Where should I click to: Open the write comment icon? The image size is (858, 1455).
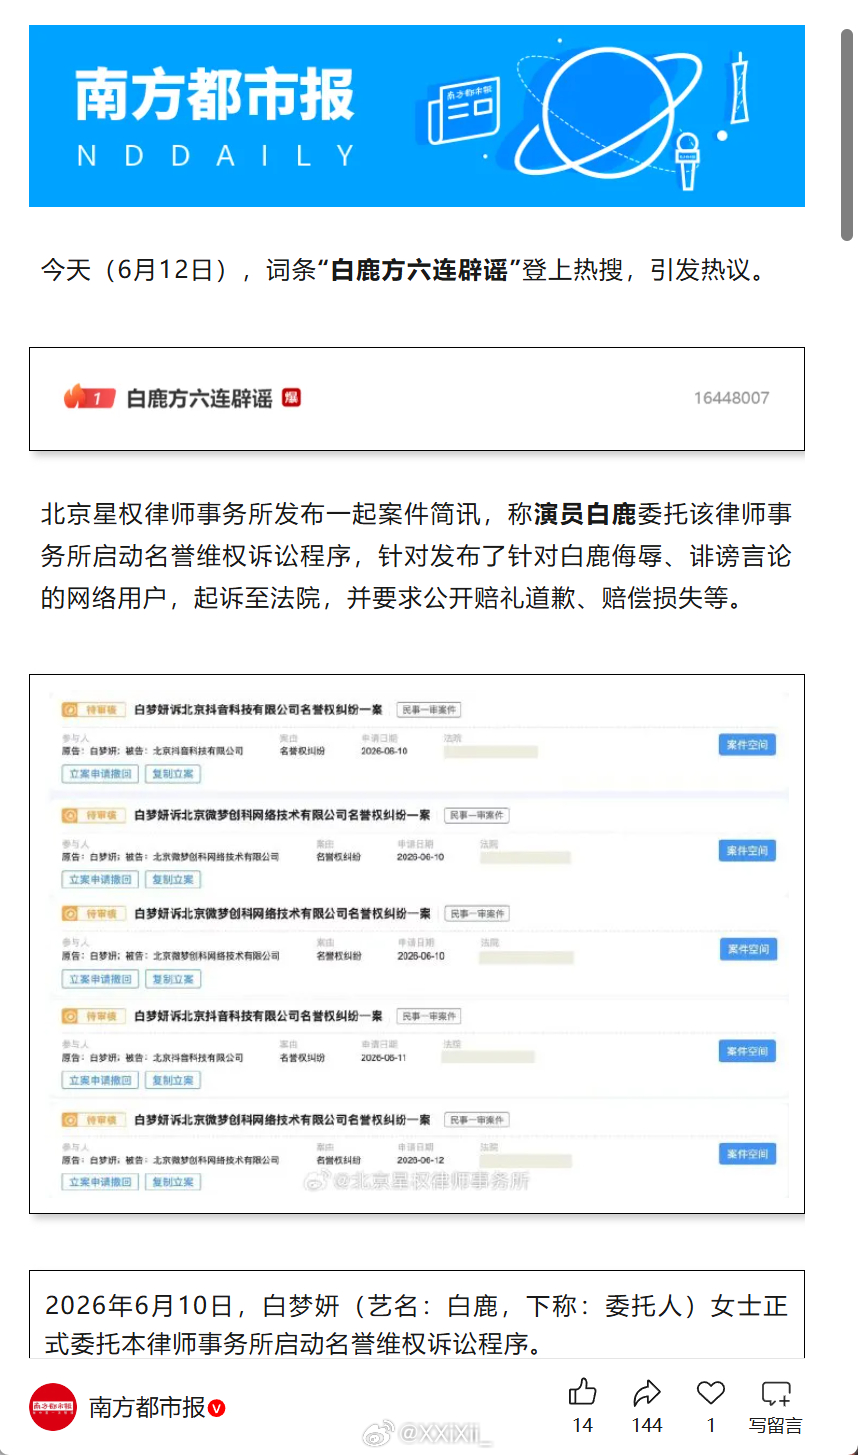776,1393
